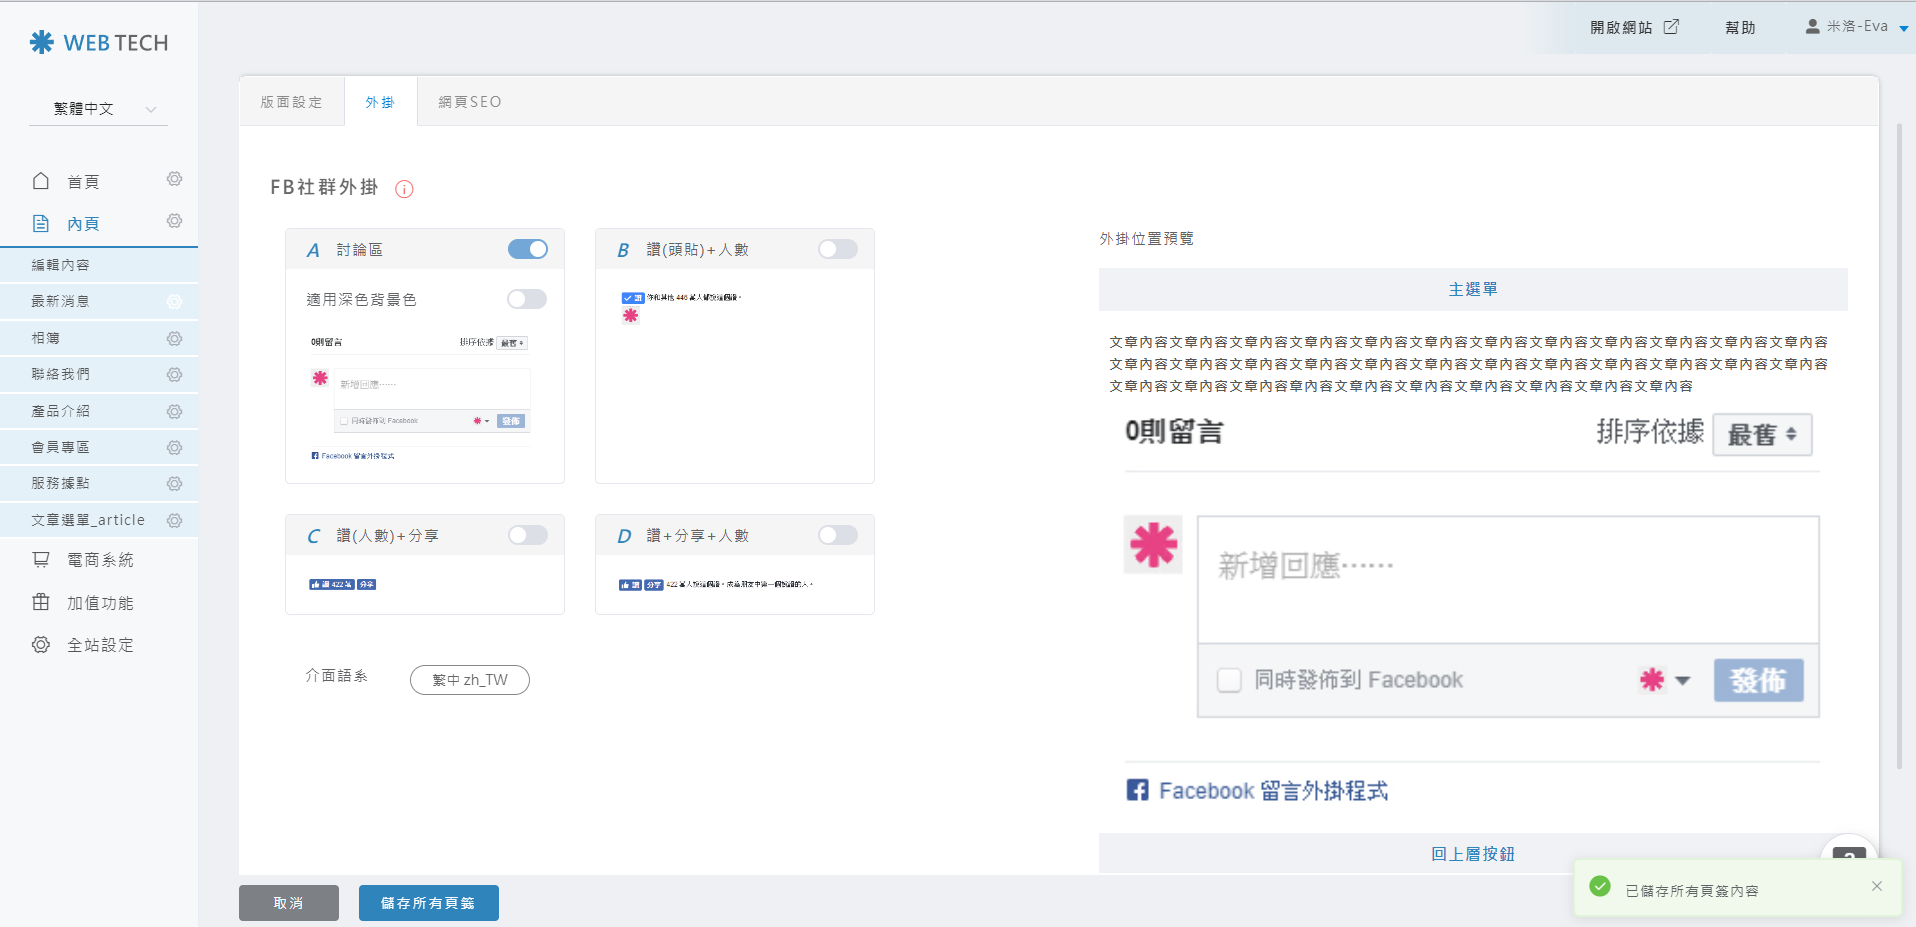This screenshot has height=927, width=1916.
Task: Open the 電商系統 shopping cart icon
Action: (41, 560)
